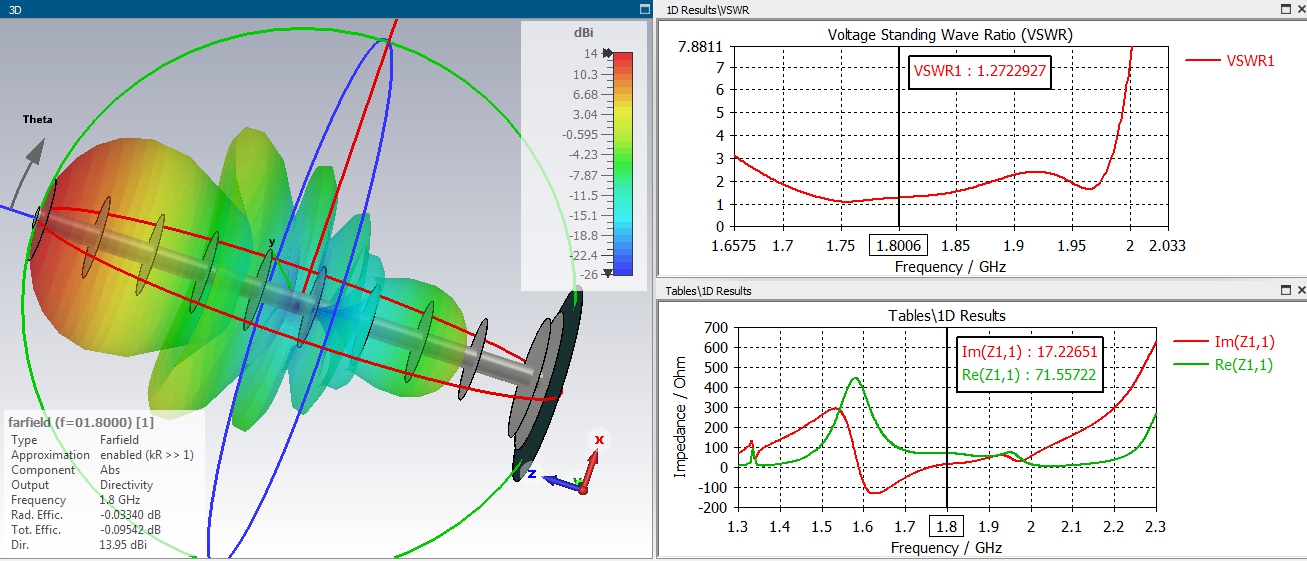Click the 7.8811 maximum value on VSWR axis
This screenshot has width=1307, height=561.
click(701, 46)
